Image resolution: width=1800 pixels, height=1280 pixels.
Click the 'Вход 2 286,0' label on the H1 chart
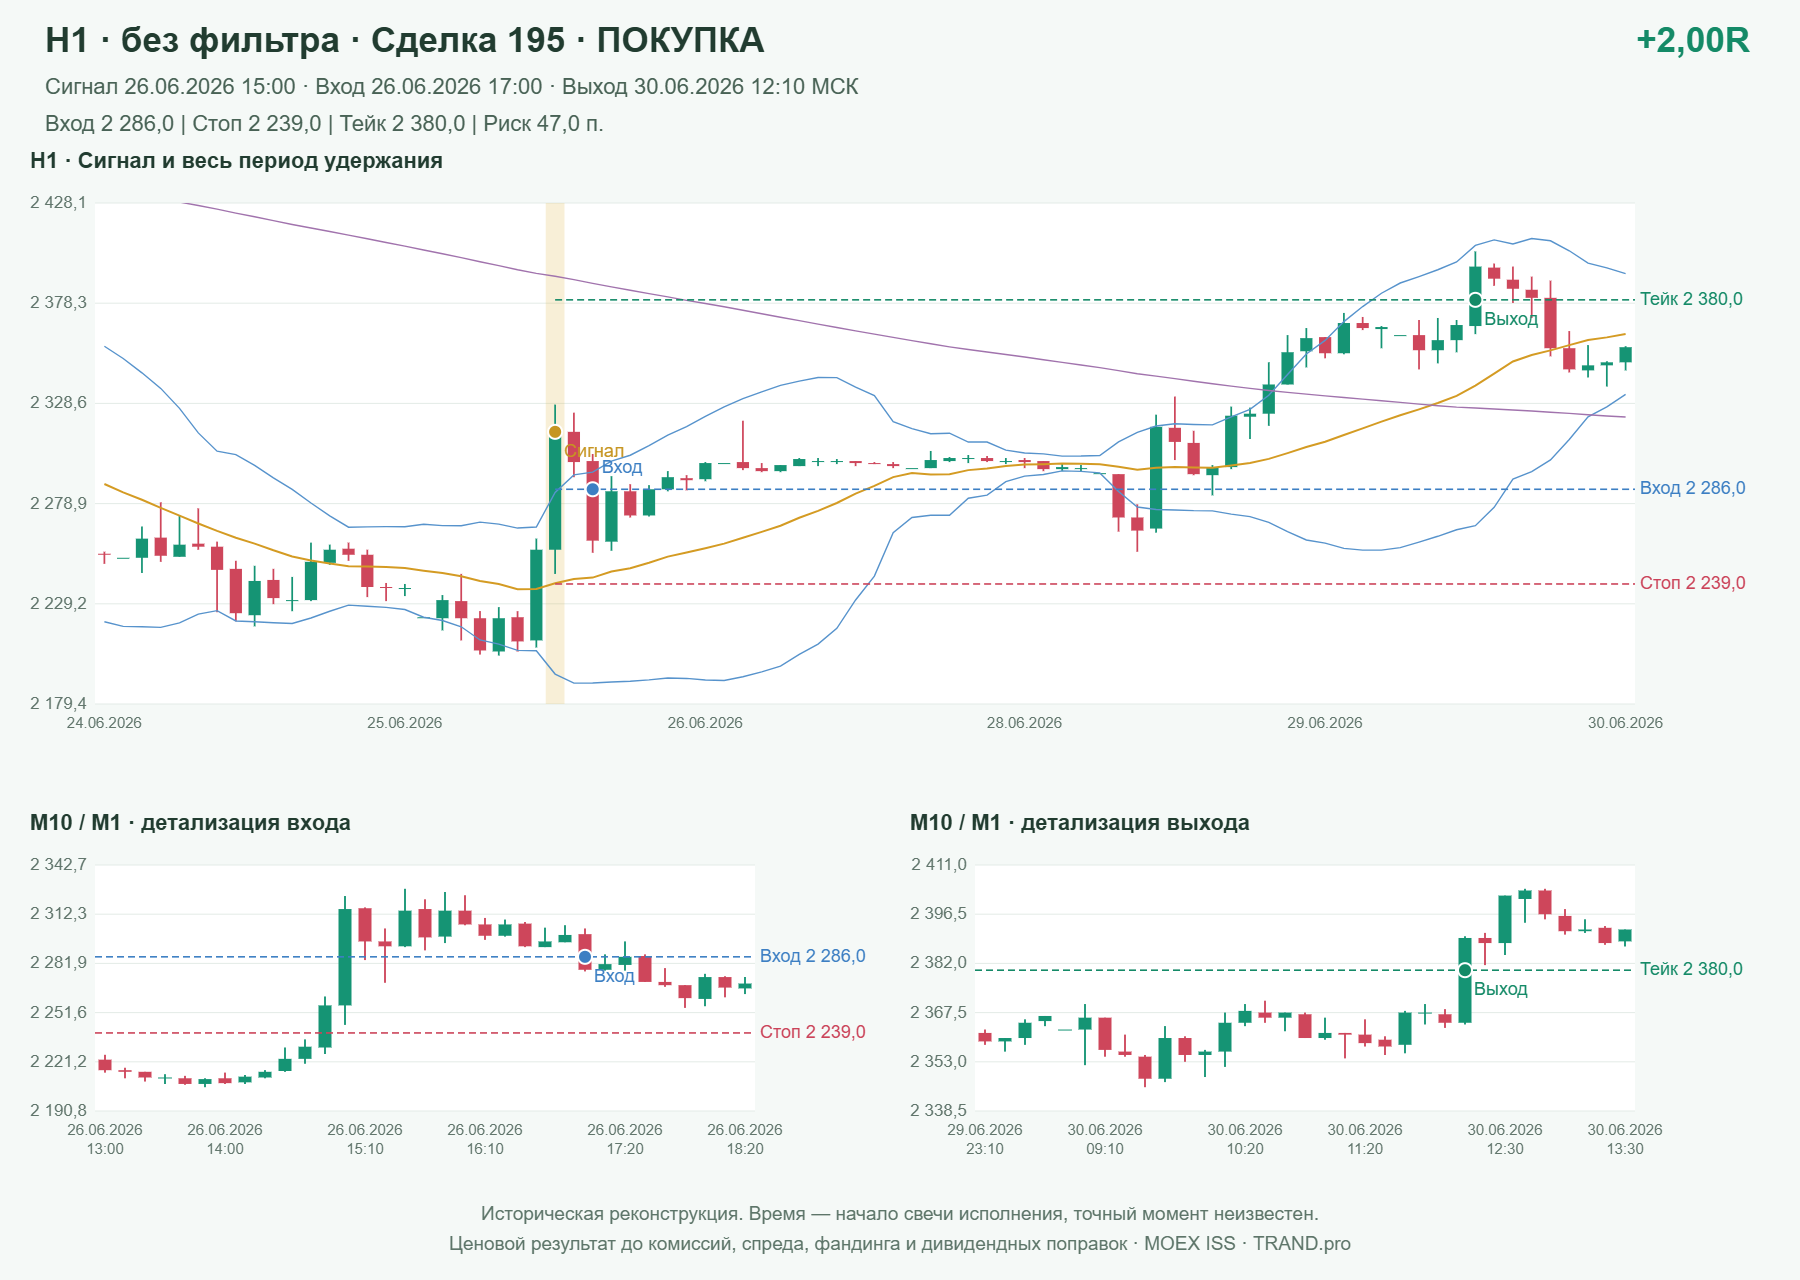click(1692, 488)
